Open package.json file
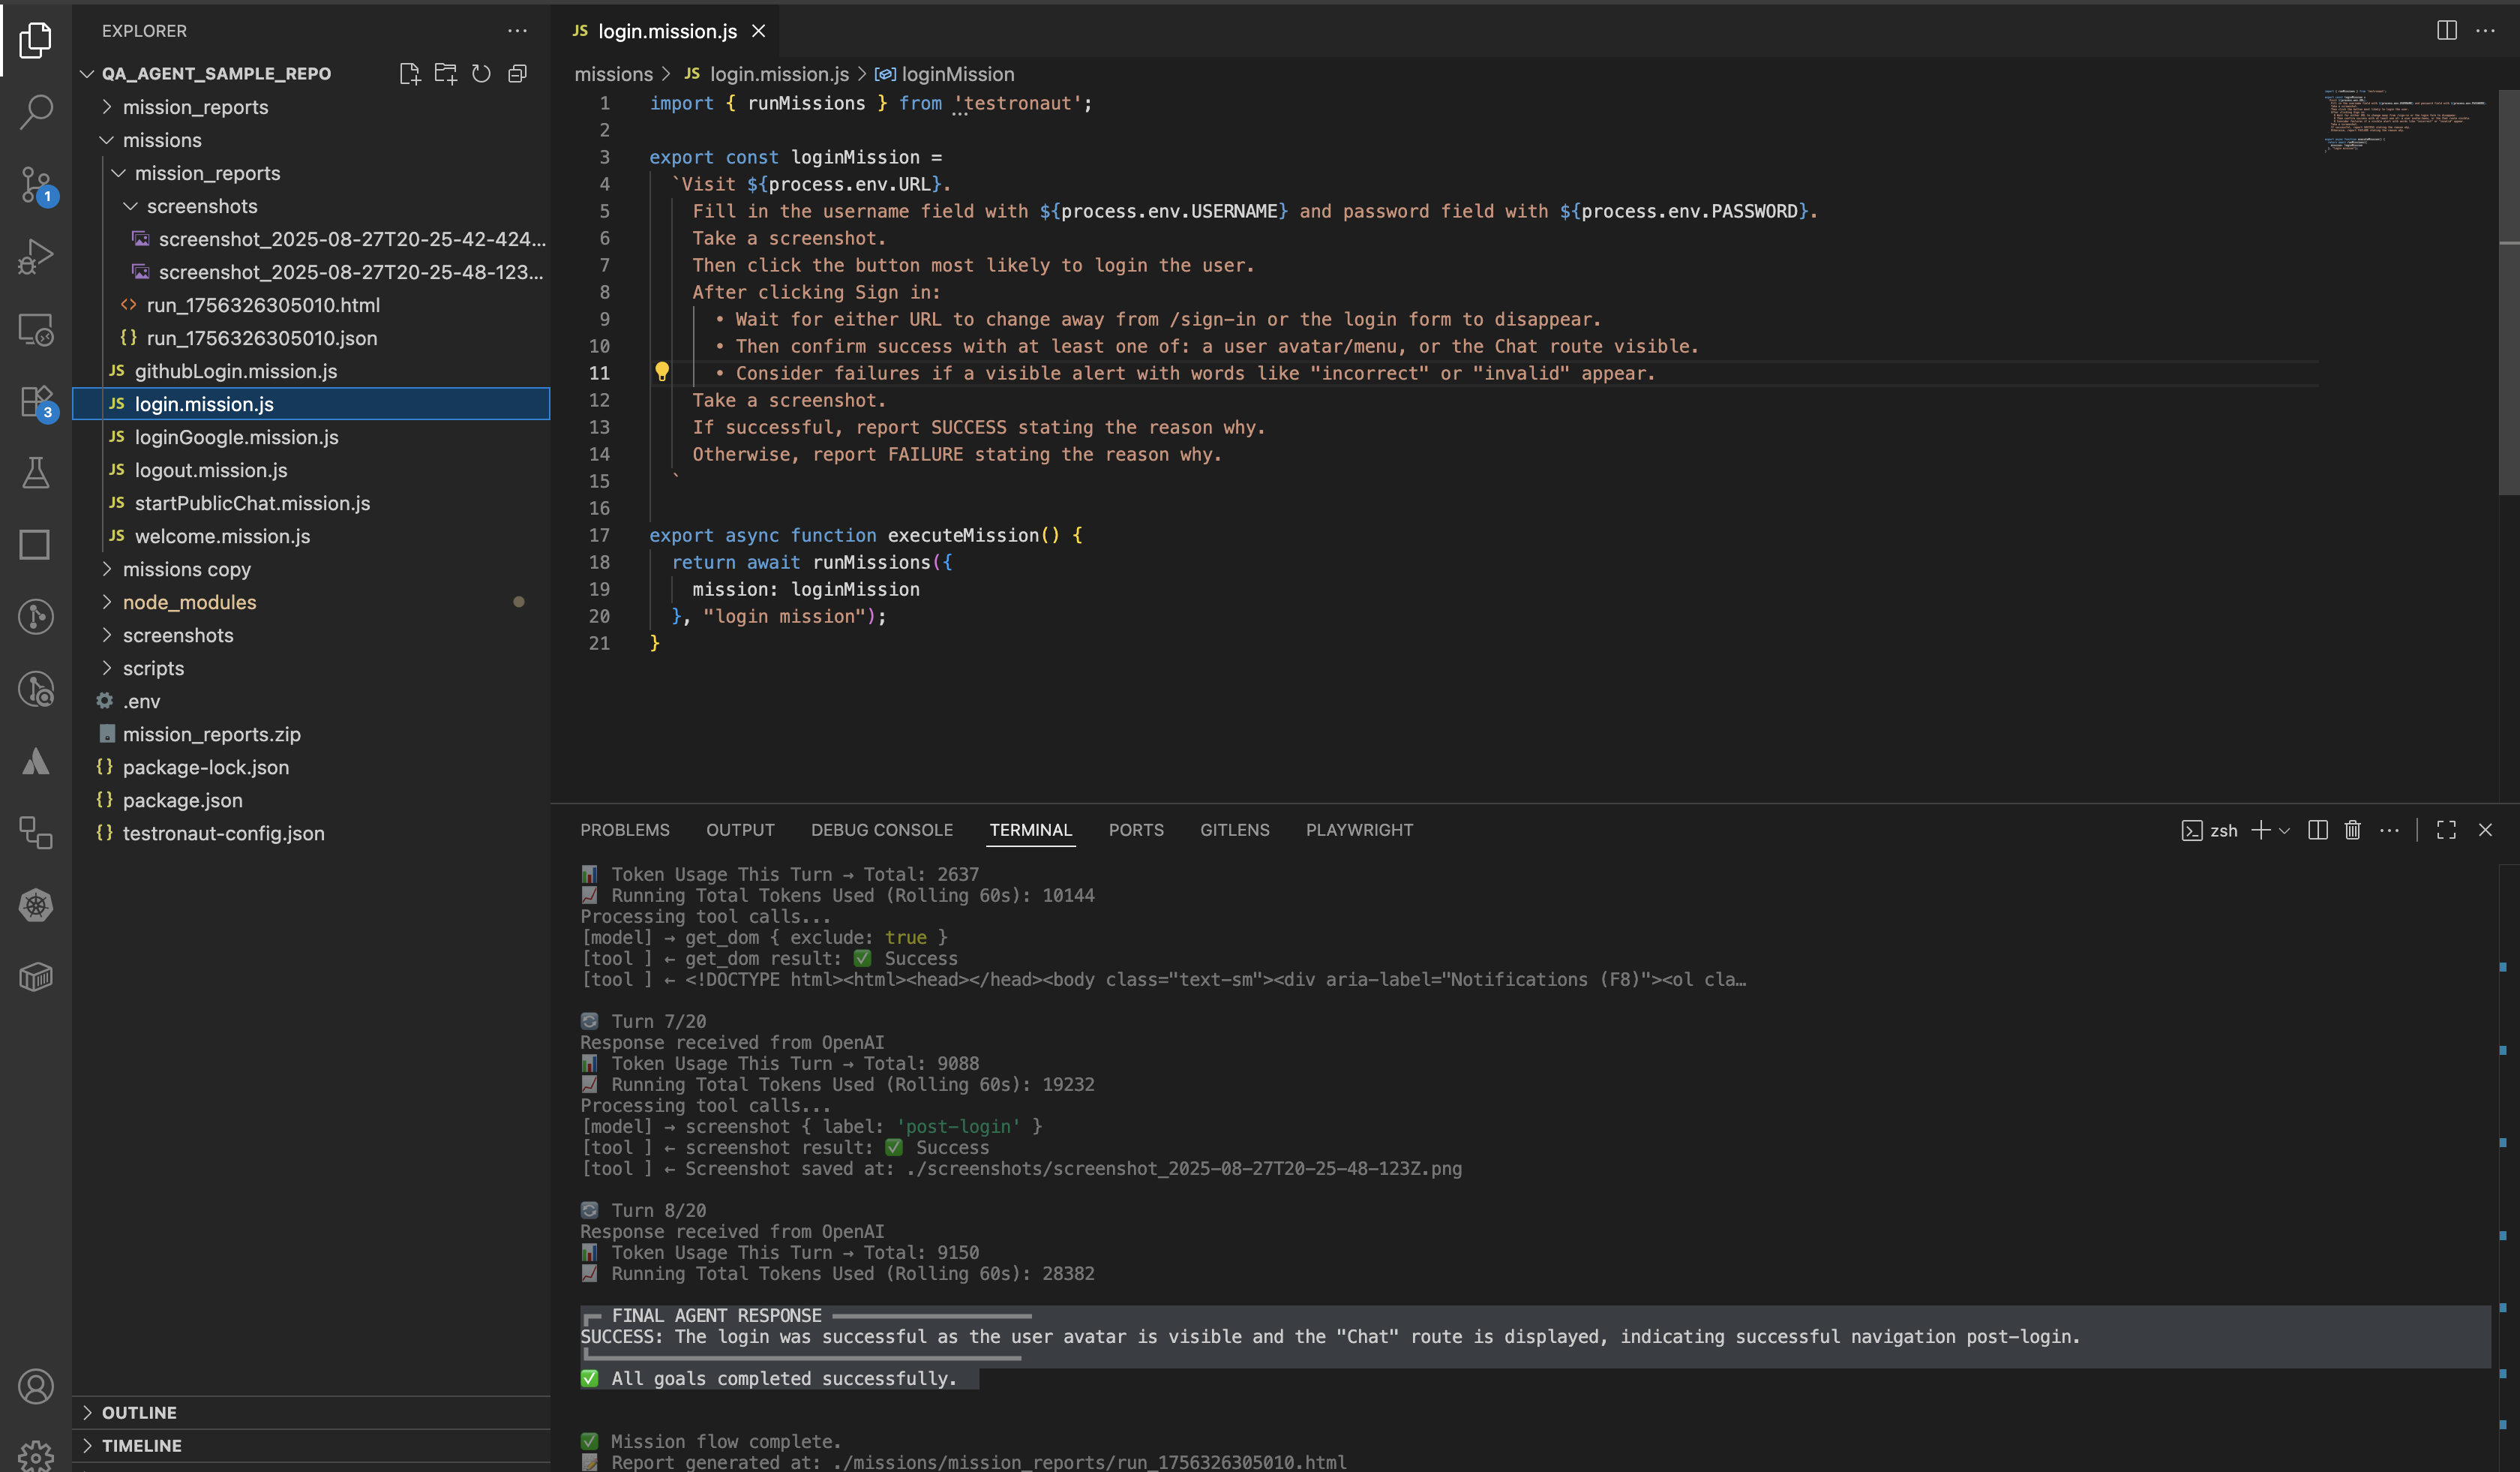2520x1472 pixels. click(311, 800)
